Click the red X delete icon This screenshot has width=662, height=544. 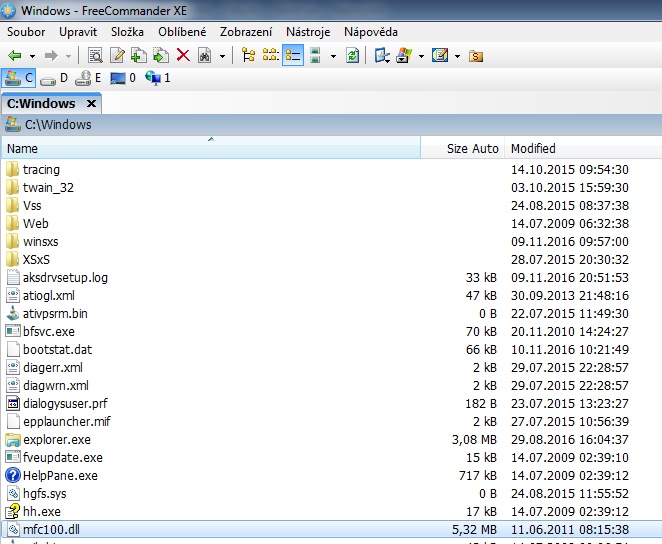183,56
